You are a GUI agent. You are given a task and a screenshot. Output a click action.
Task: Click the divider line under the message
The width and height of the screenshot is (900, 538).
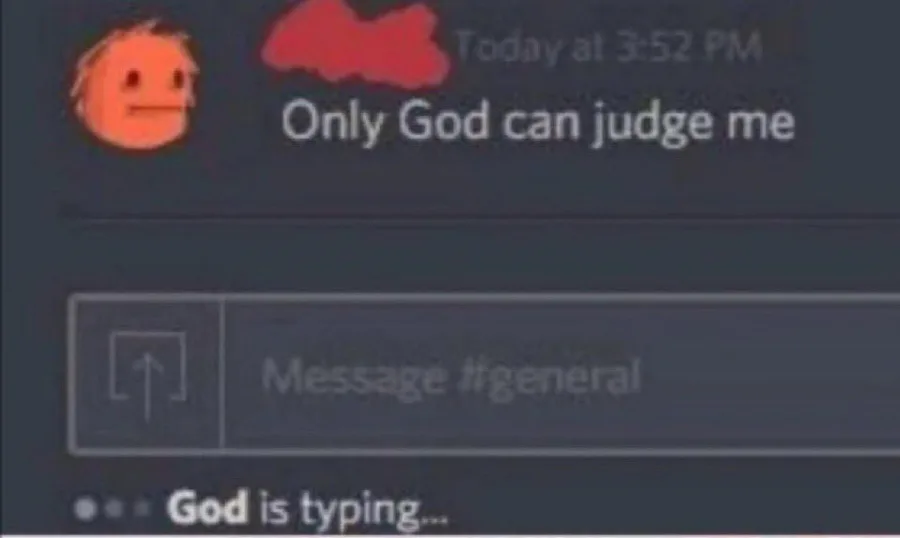pyautogui.click(x=481, y=216)
